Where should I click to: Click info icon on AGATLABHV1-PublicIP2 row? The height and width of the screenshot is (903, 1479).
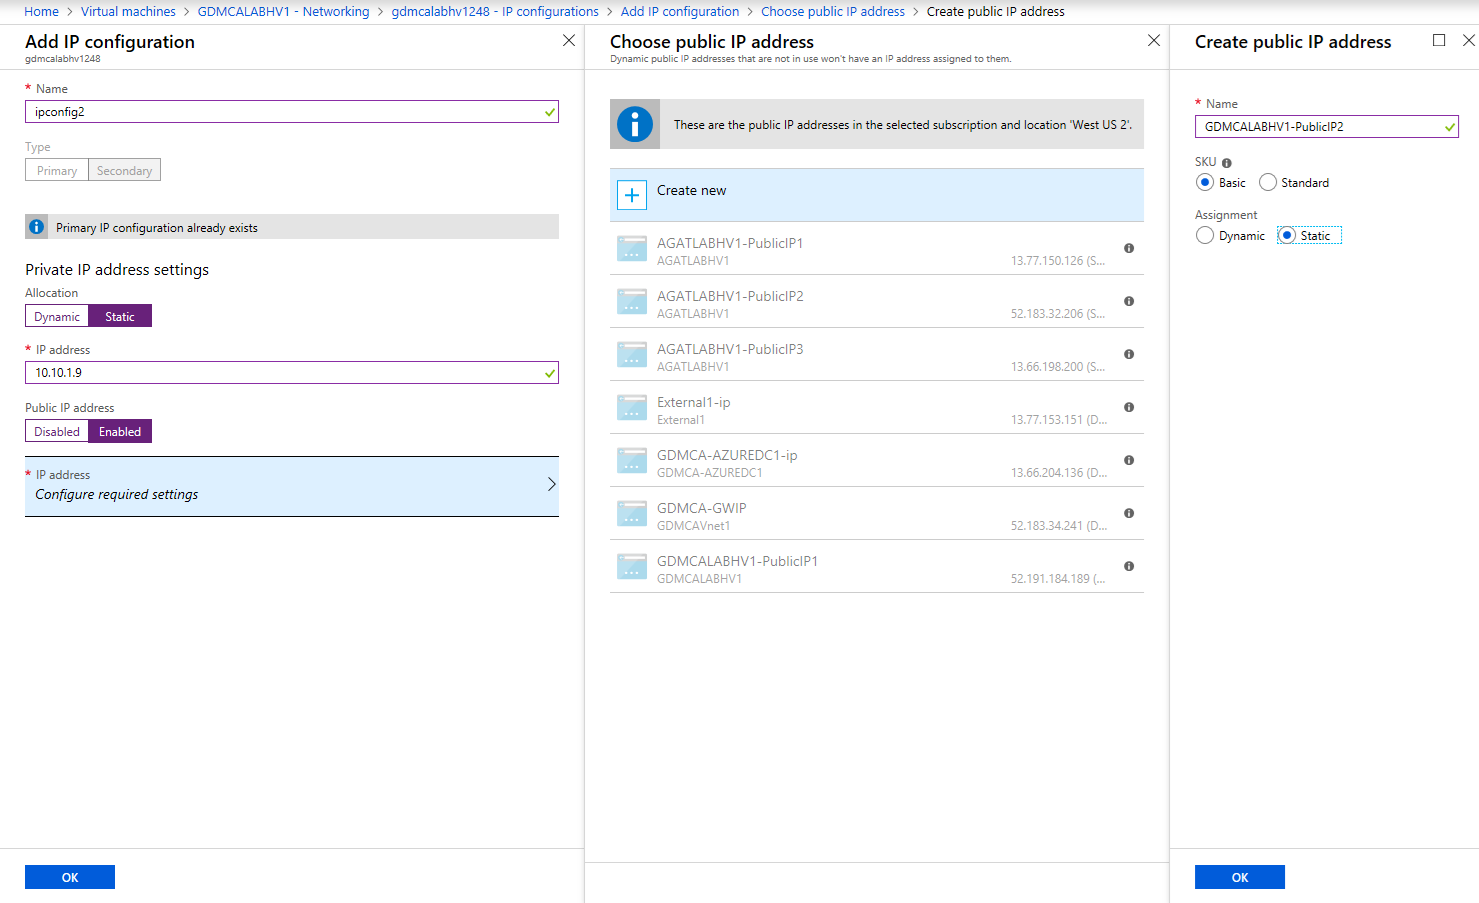point(1129,301)
